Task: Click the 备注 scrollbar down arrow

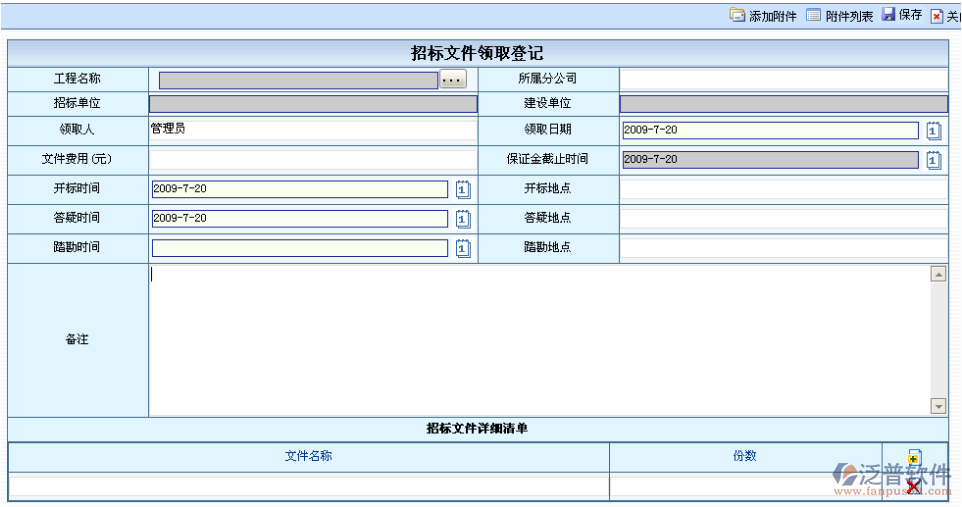Action: coord(938,406)
